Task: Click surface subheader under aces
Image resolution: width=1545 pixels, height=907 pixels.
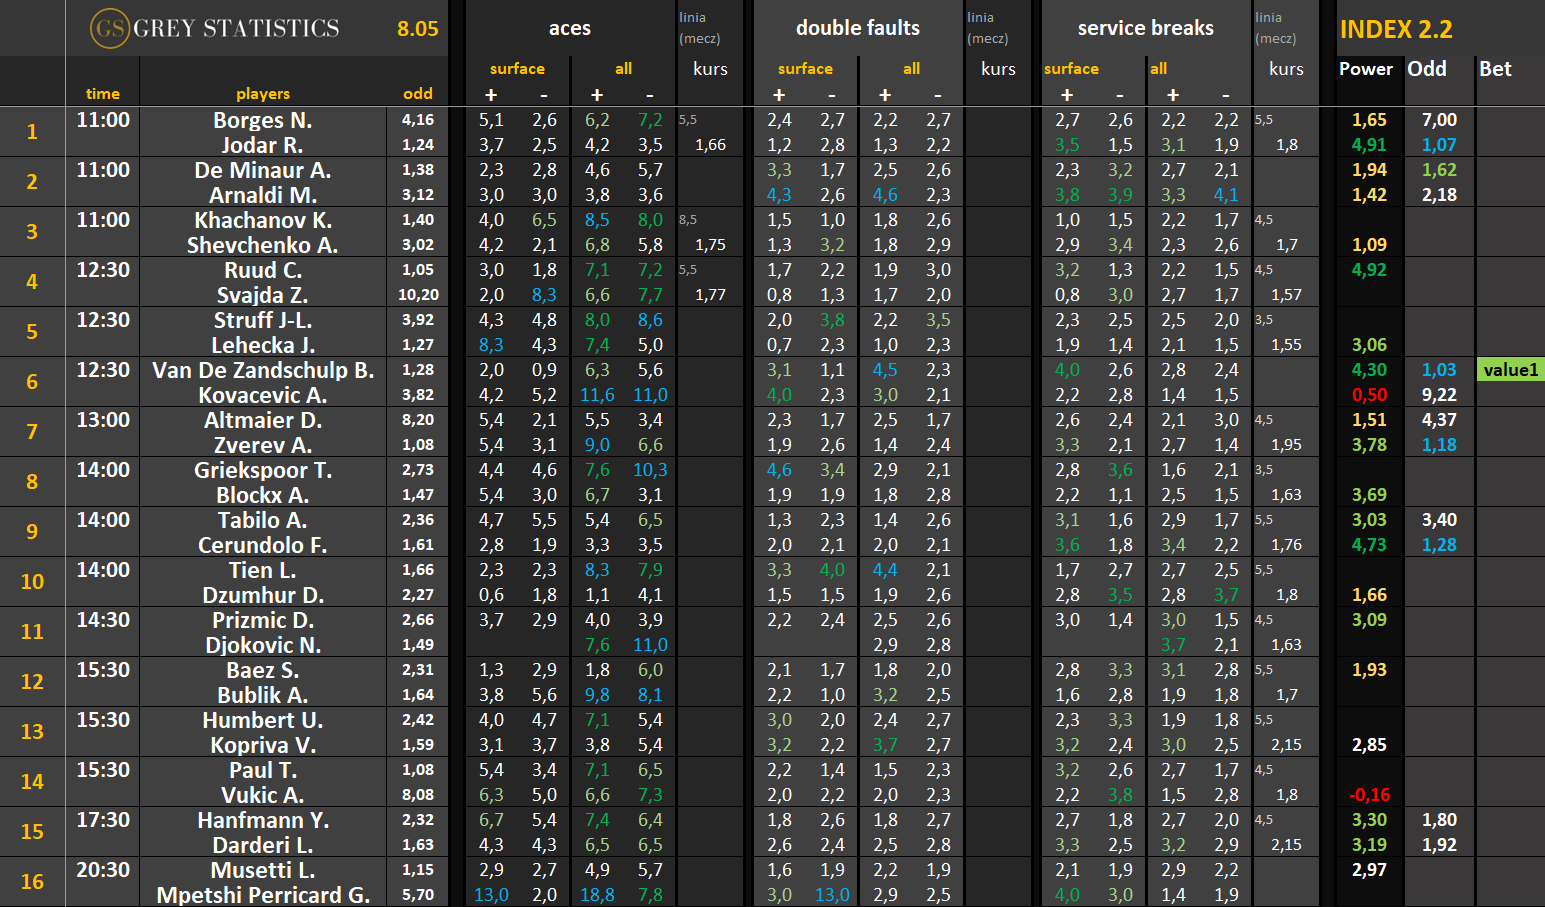Action: pos(517,69)
